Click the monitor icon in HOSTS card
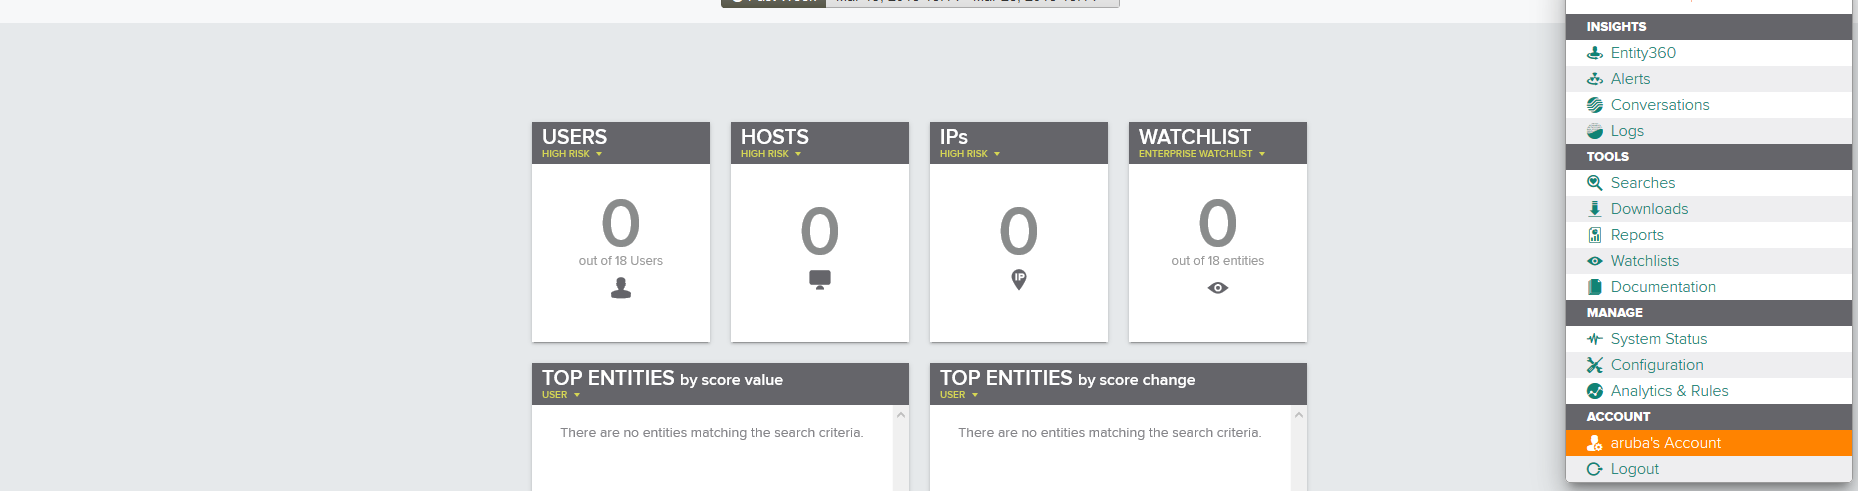The width and height of the screenshot is (1858, 491). (820, 279)
